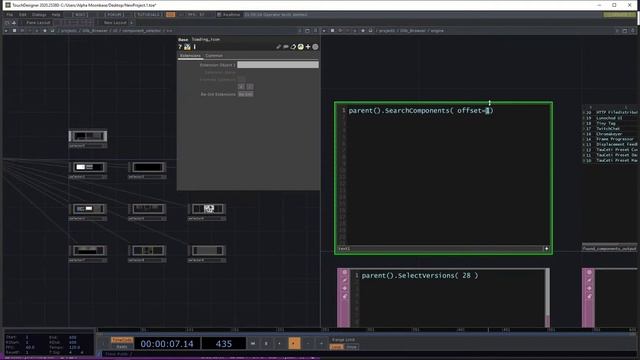Switch timeline display to Beats
Screen dimensions: 640x360
(122, 347)
